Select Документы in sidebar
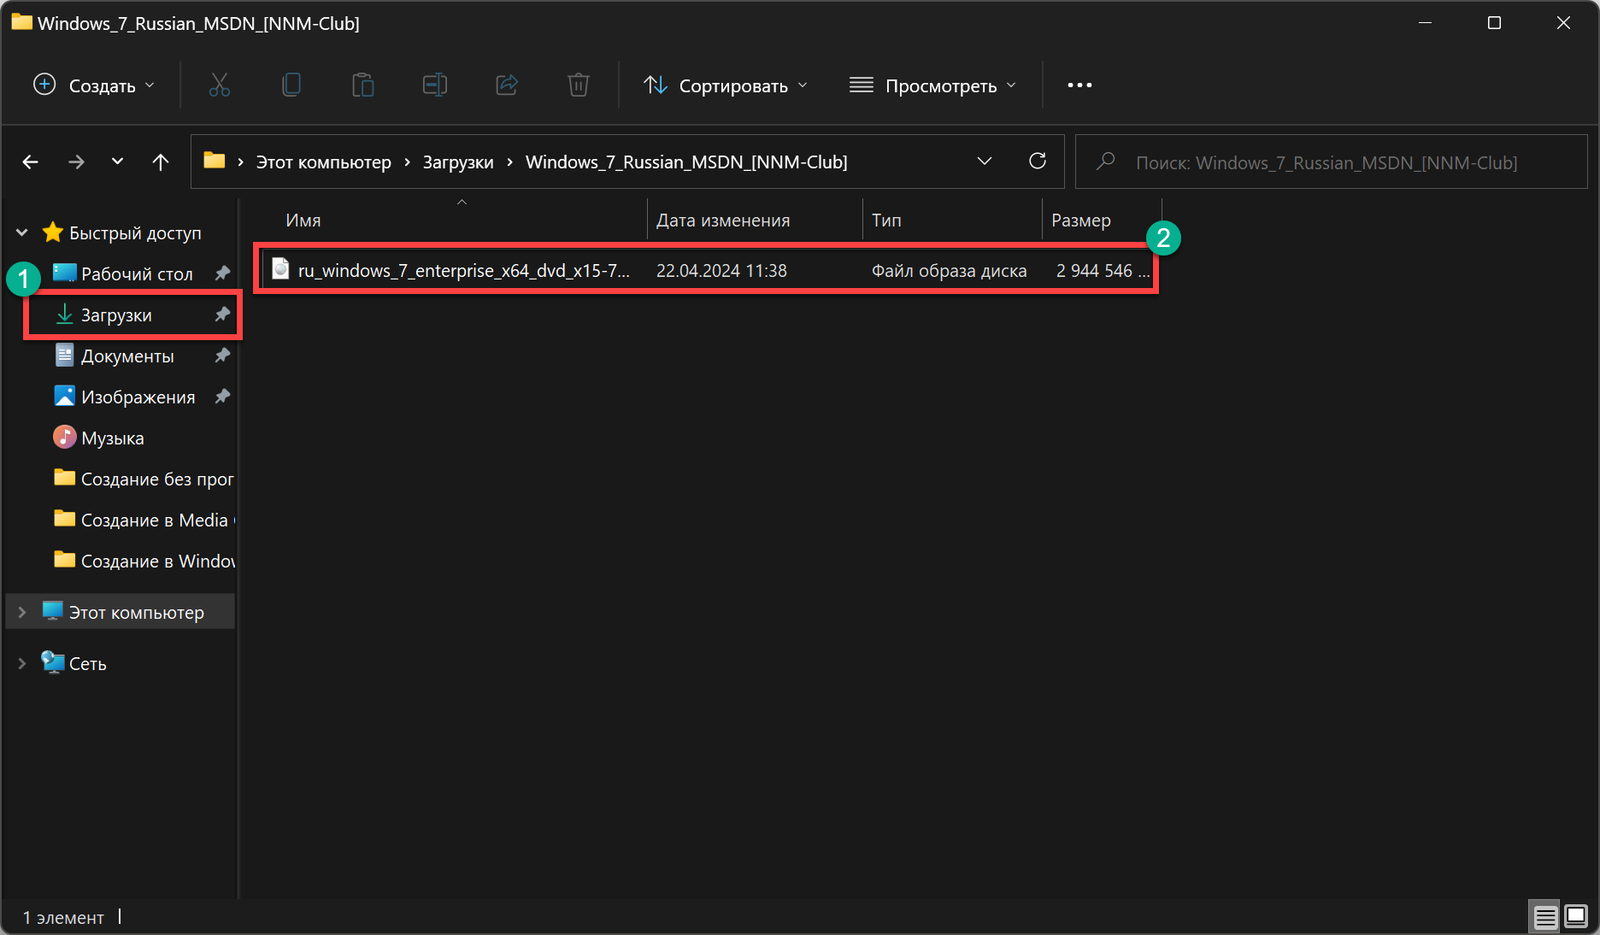Image resolution: width=1600 pixels, height=935 pixels. 127,356
